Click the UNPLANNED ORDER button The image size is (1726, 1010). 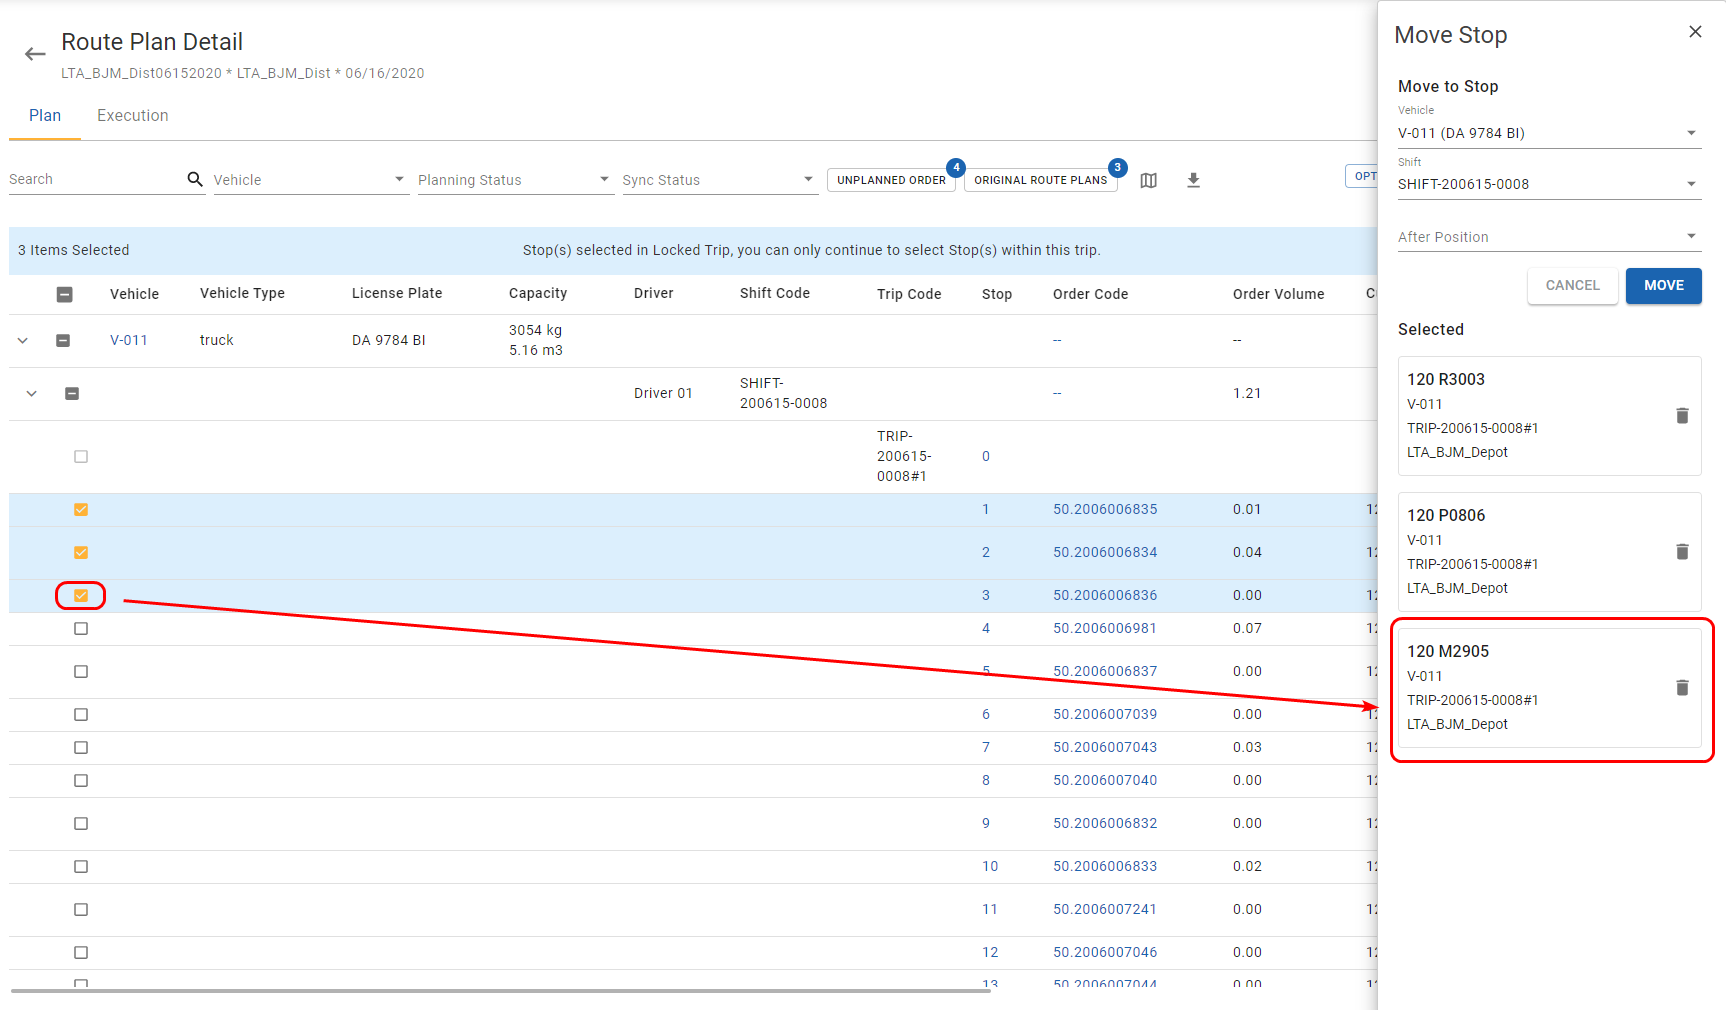pos(891,180)
